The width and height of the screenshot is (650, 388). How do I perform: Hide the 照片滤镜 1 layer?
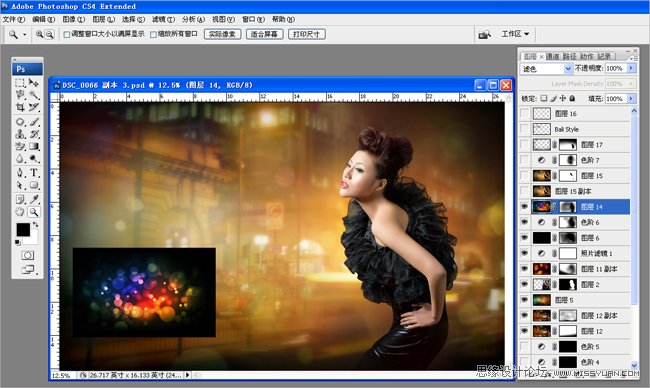(524, 253)
